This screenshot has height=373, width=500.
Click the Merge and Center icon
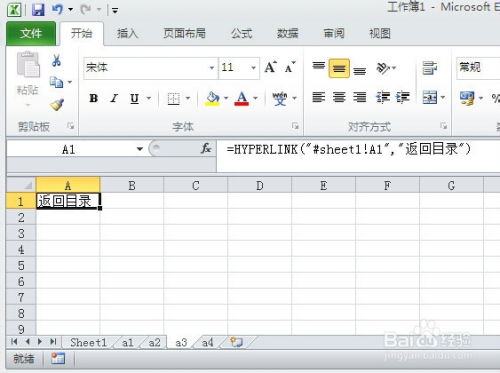click(430, 97)
